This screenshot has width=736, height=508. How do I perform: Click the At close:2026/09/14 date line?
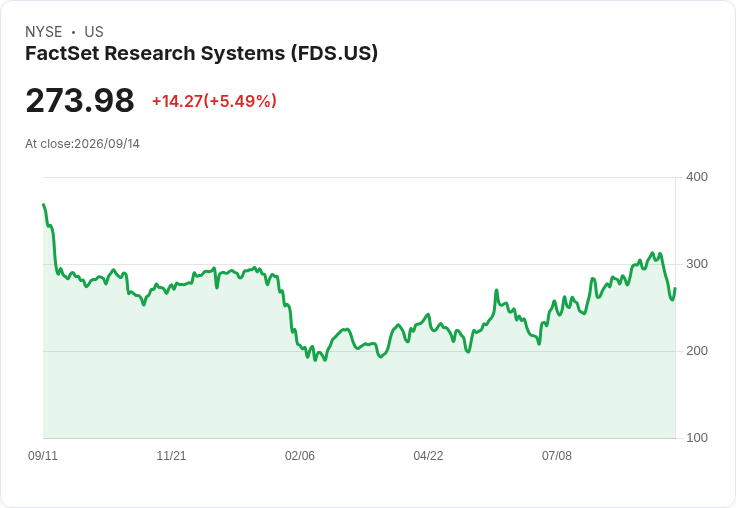point(83,144)
